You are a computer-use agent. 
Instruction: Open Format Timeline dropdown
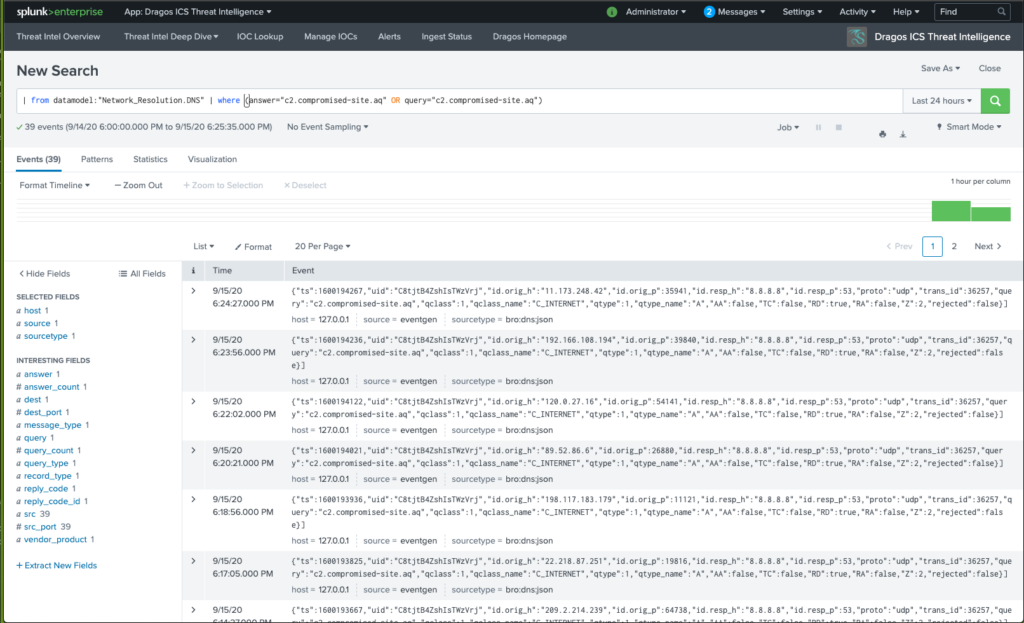pyautogui.click(x=55, y=185)
